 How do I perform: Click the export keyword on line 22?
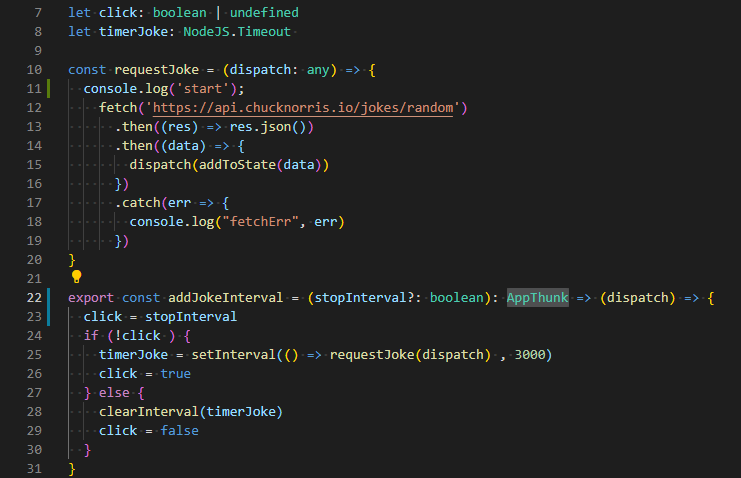91,298
